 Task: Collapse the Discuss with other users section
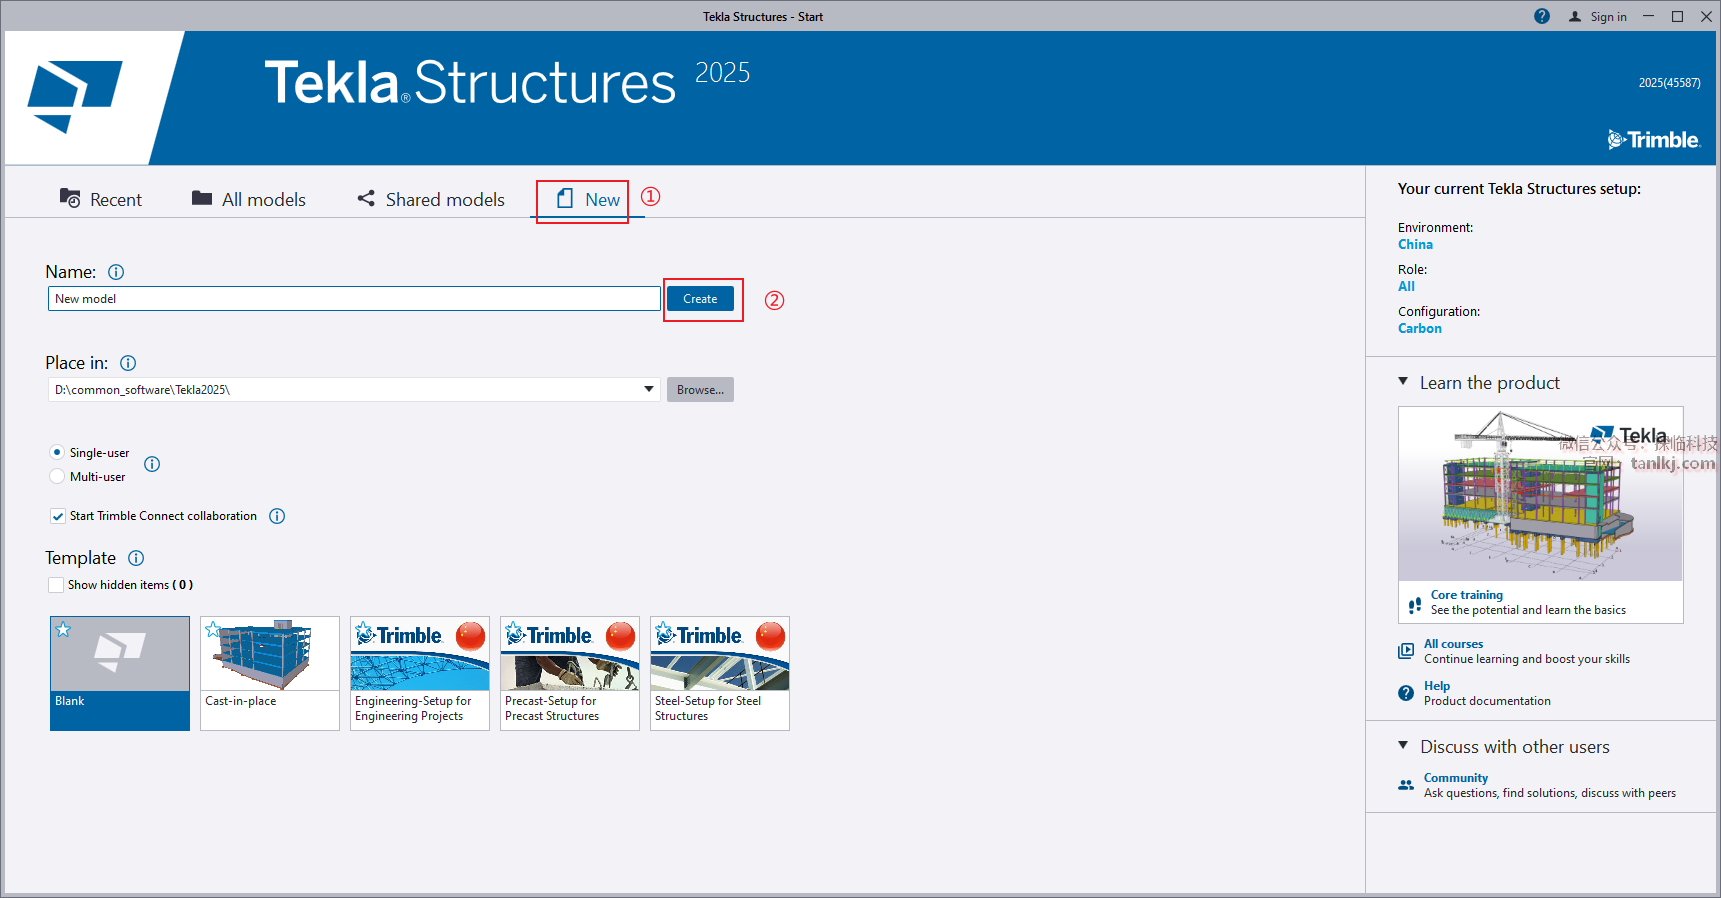coord(1403,746)
